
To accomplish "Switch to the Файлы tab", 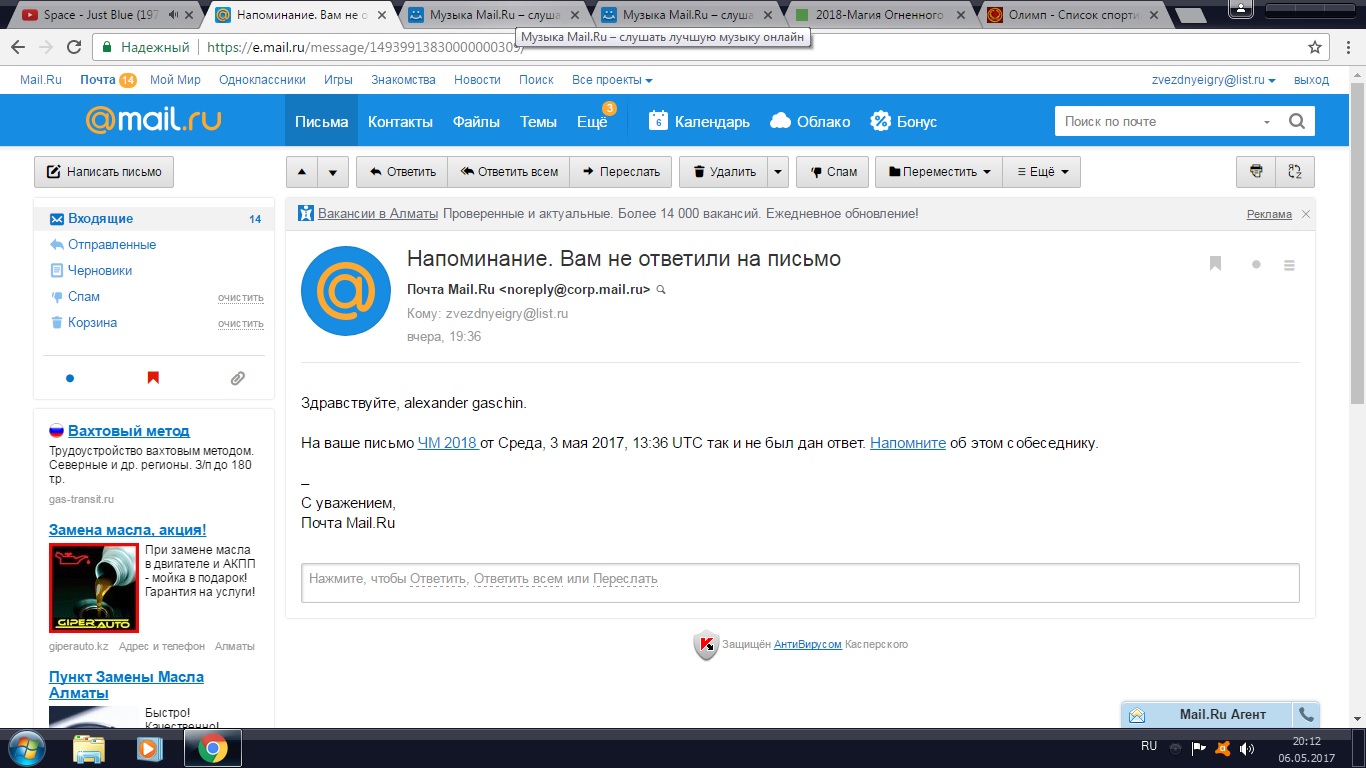I will [476, 121].
